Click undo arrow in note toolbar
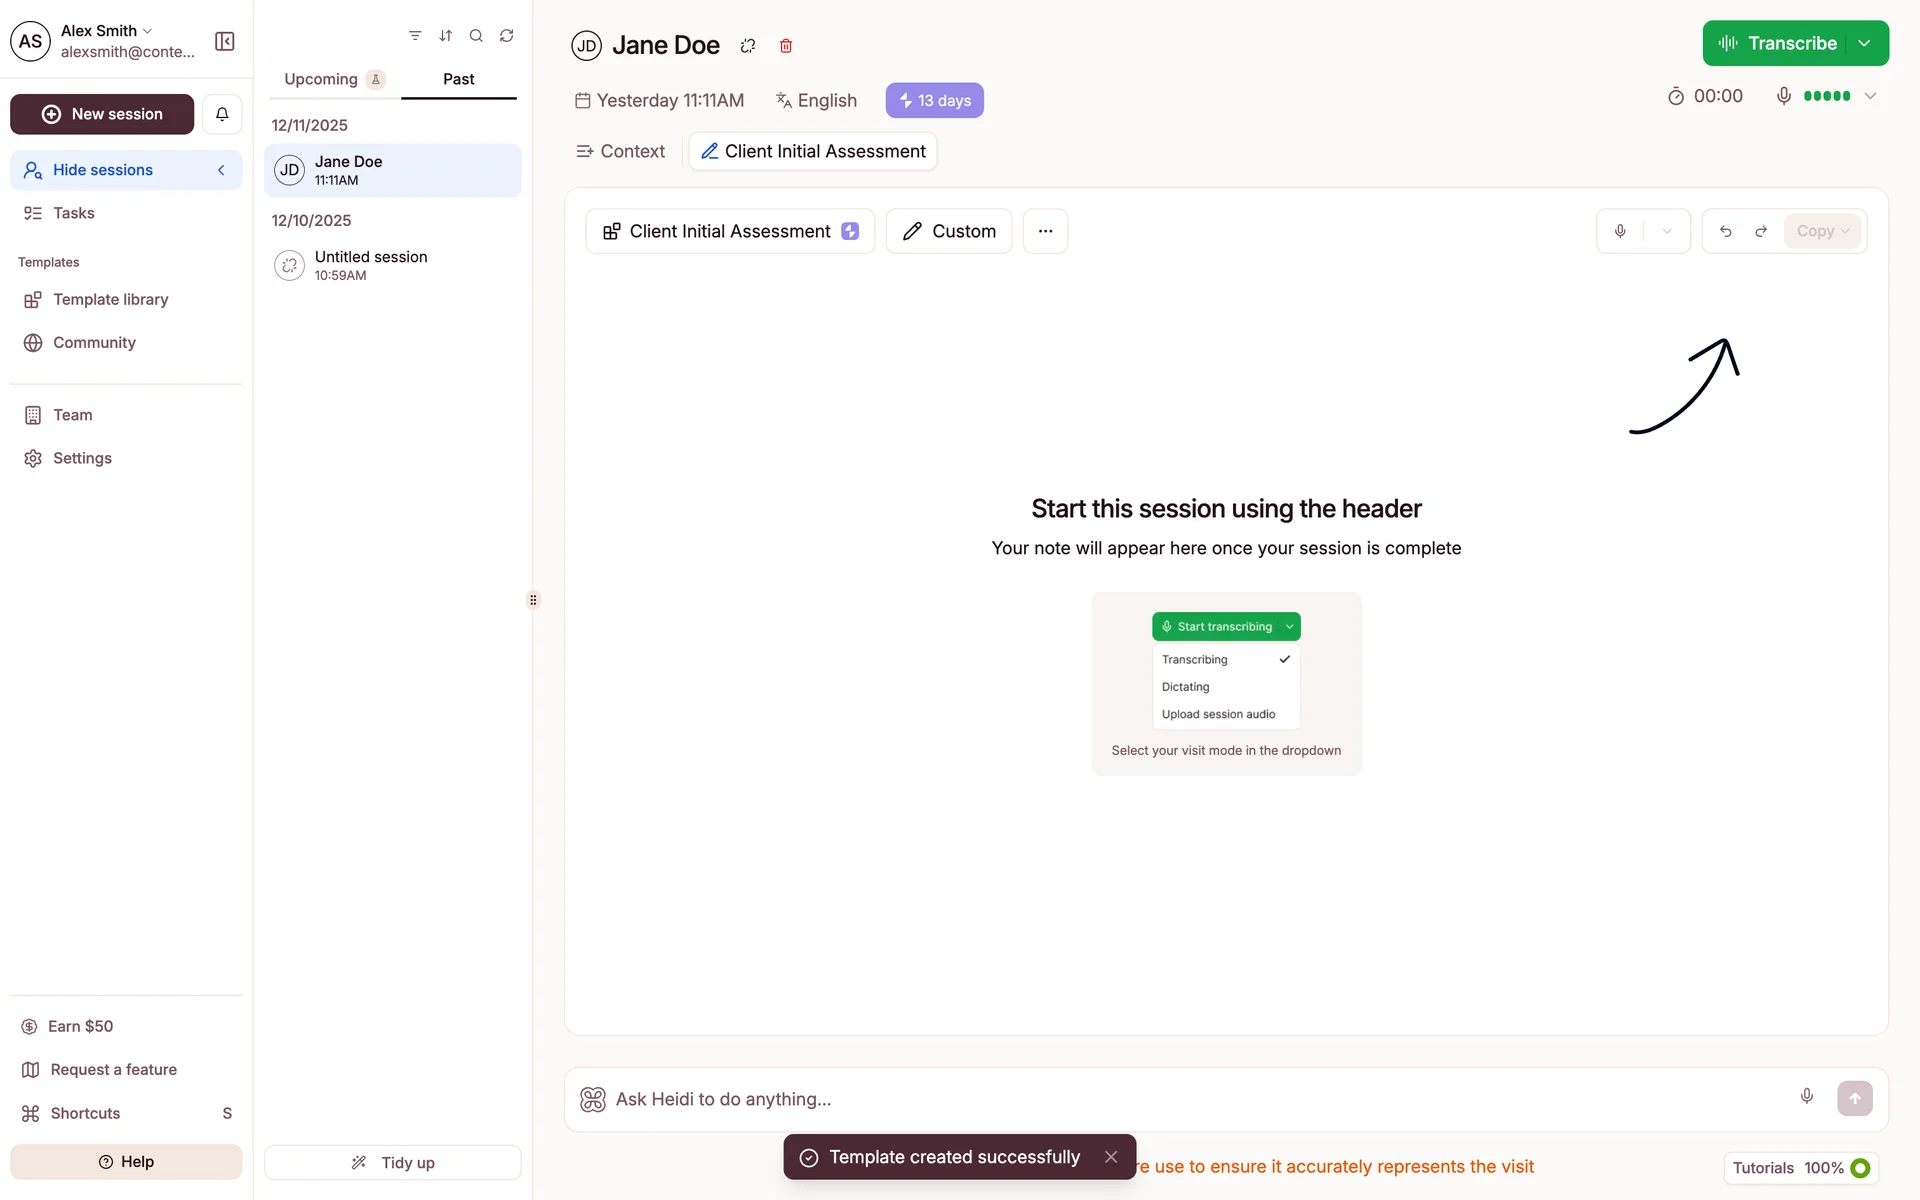Image resolution: width=1920 pixels, height=1200 pixels. pos(1726,231)
